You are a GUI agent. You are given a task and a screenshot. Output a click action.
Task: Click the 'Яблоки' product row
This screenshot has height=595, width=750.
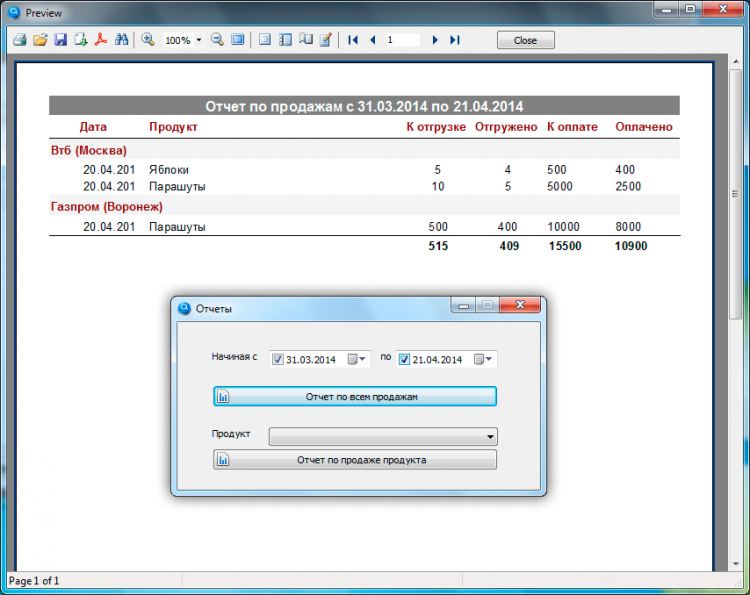pyautogui.click(x=169, y=170)
